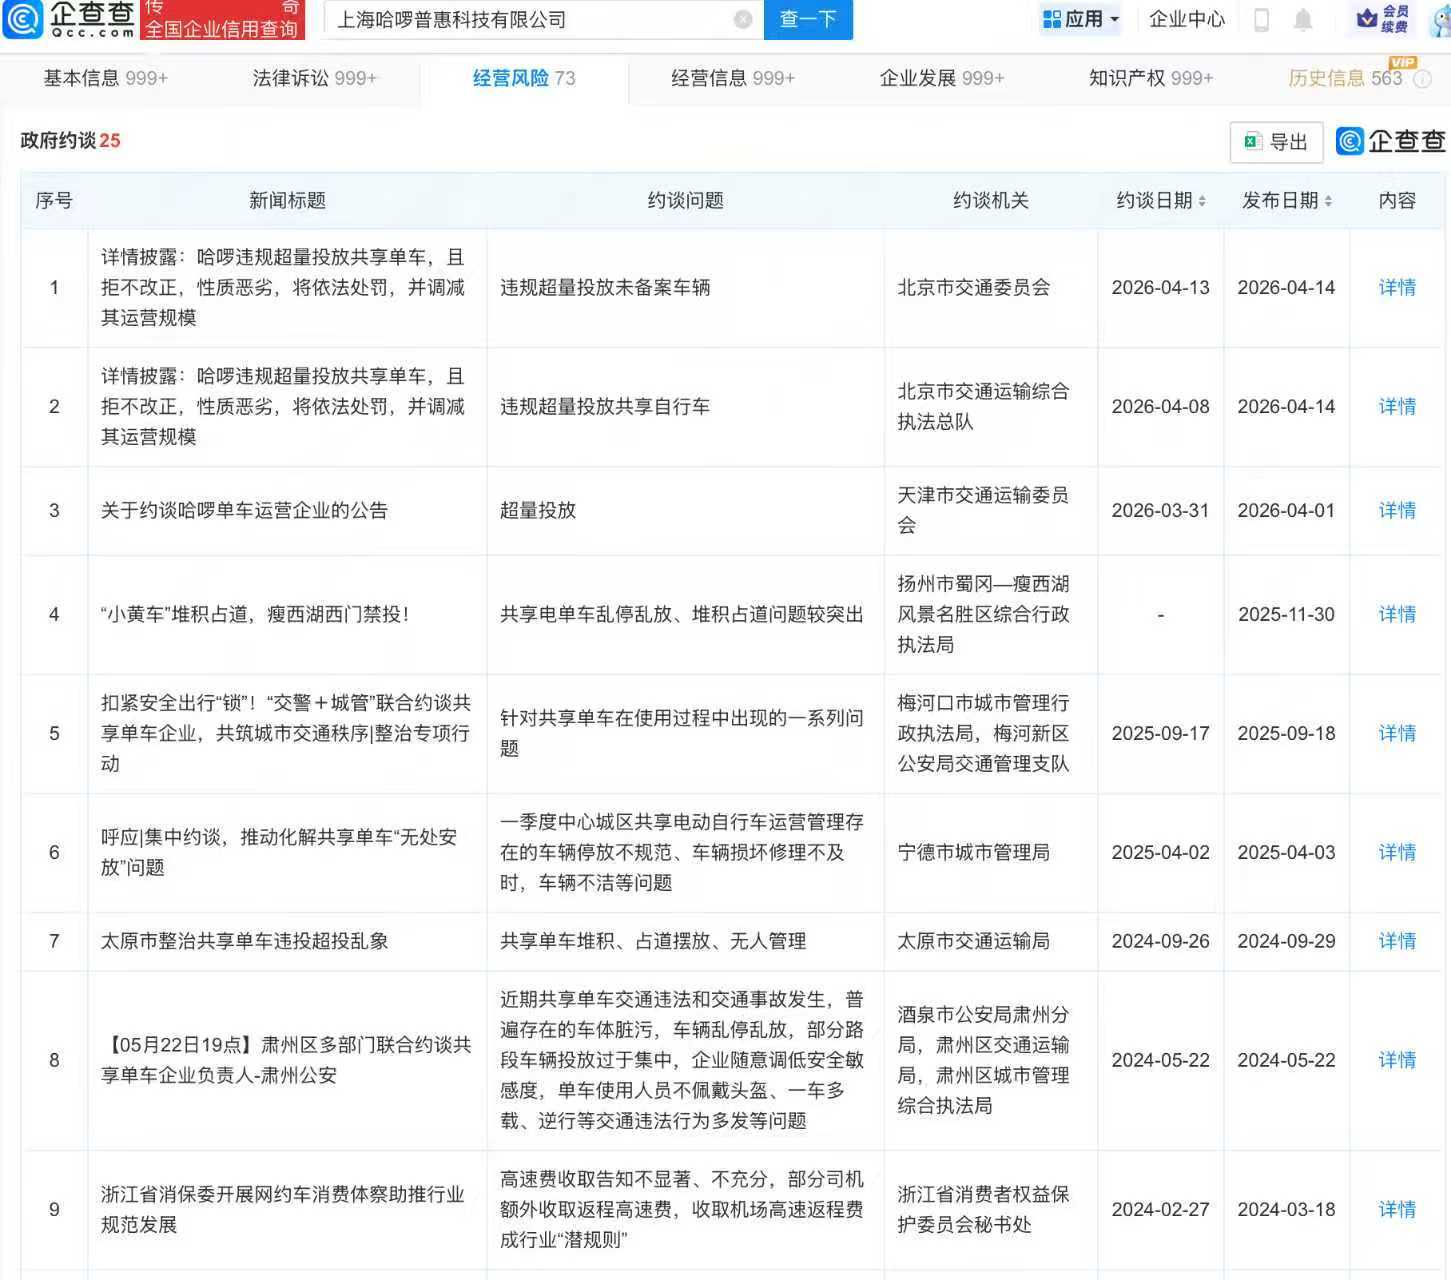The height and width of the screenshot is (1280, 1451).
Task: Click 天津市交通运输委员会 agency cell
Action: point(983,511)
